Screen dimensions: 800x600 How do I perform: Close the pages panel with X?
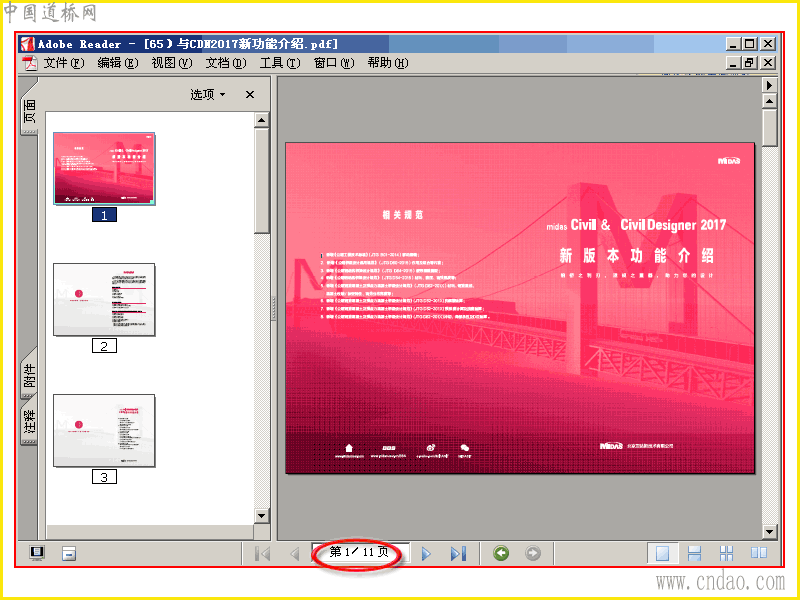[x=250, y=94]
